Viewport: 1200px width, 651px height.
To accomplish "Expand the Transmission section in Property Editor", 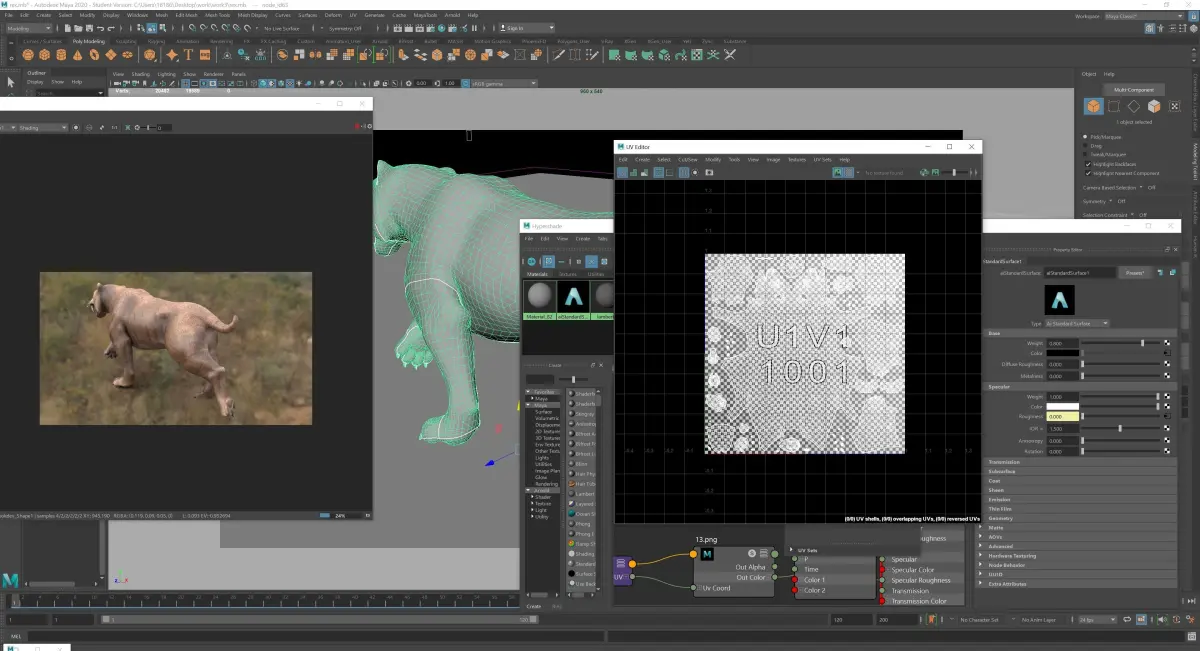I will (1079, 462).
